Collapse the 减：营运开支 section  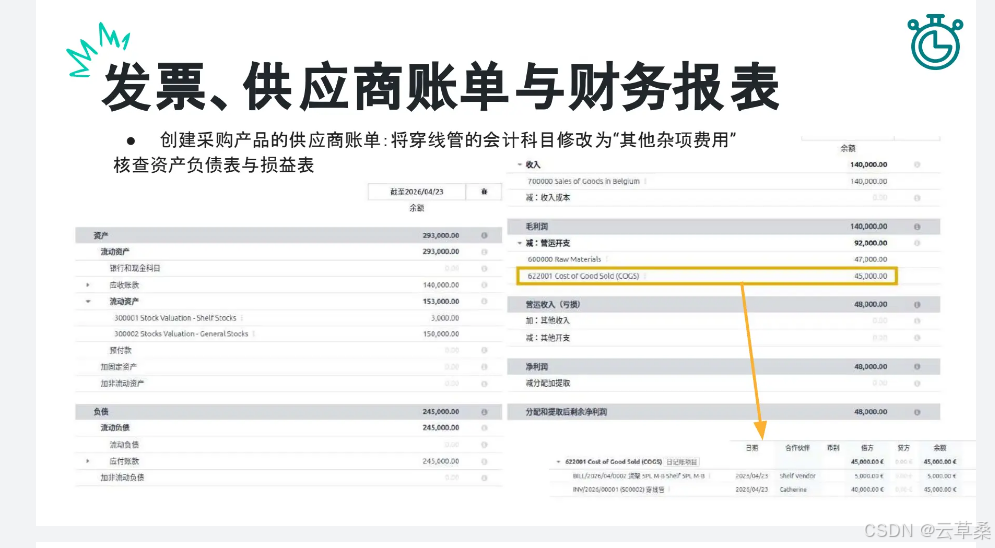pos(520,243)
